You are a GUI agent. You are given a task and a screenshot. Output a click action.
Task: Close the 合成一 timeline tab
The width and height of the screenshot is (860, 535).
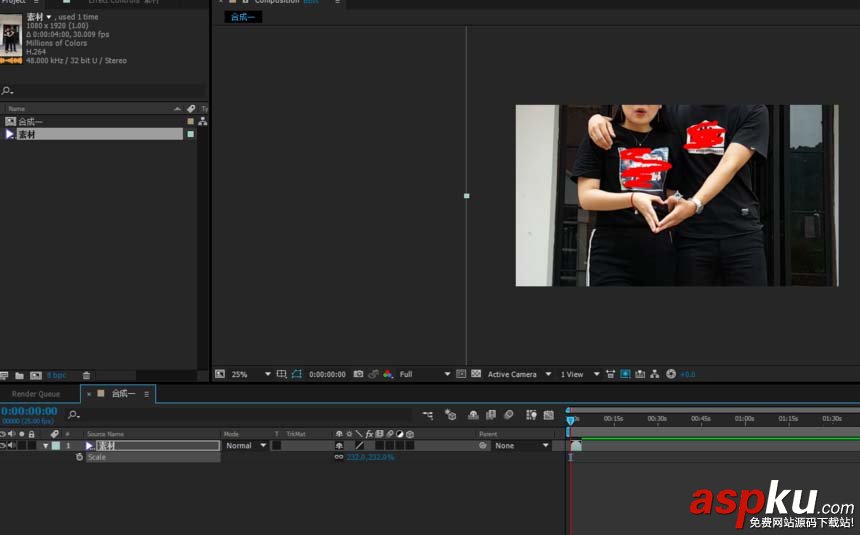click(89, 394)
